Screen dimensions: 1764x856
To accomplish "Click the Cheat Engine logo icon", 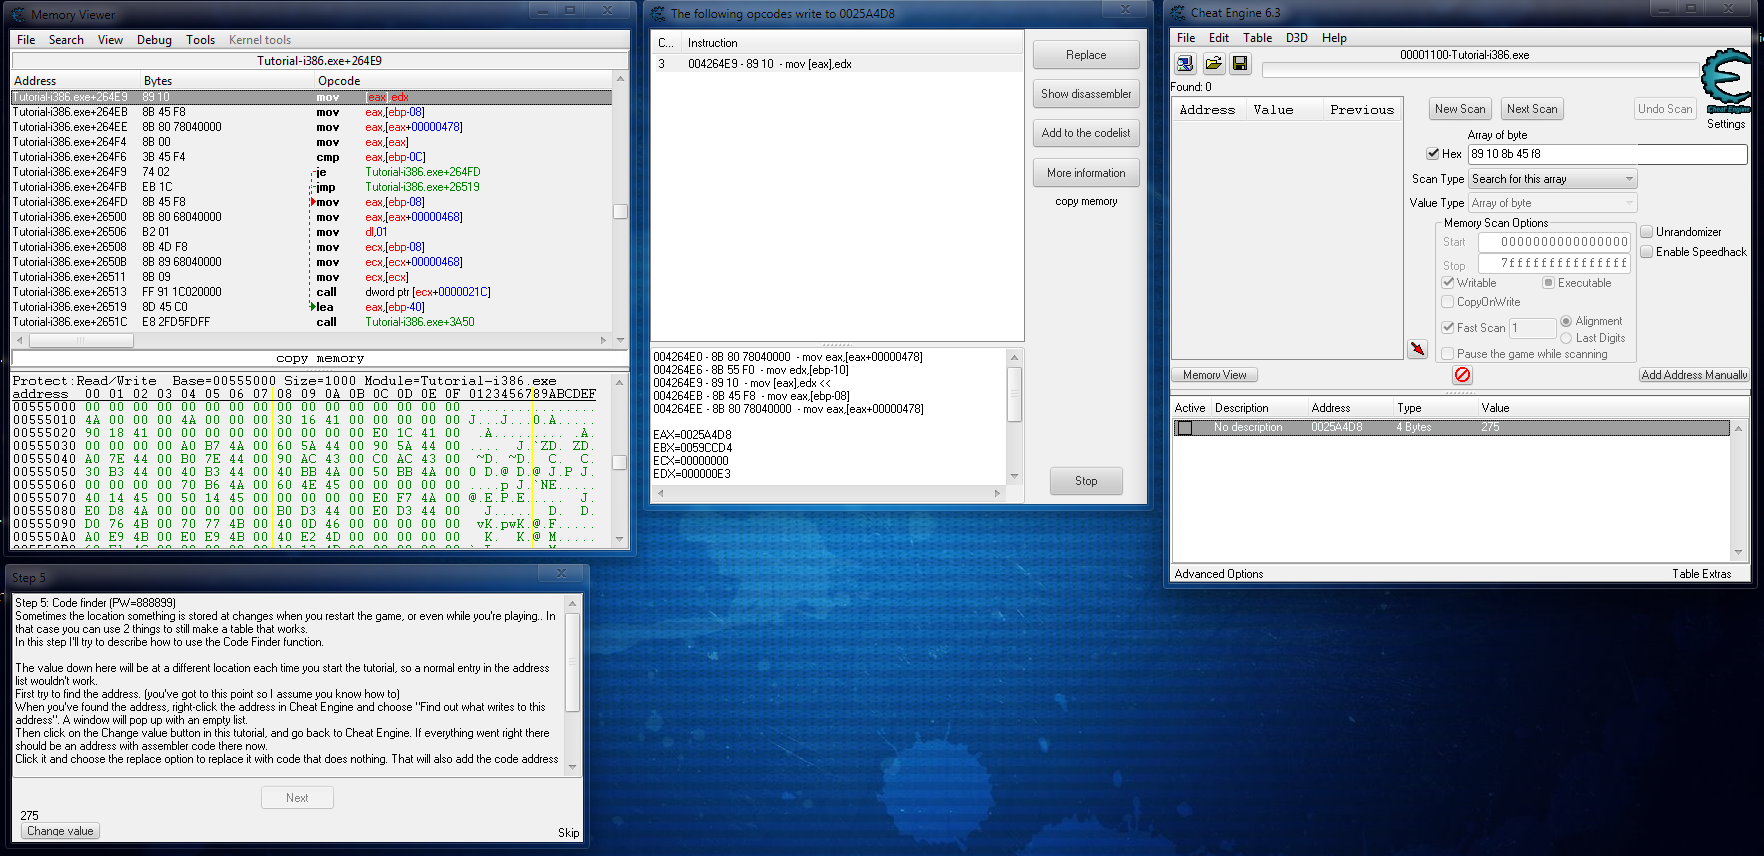I will (1726, 80).
